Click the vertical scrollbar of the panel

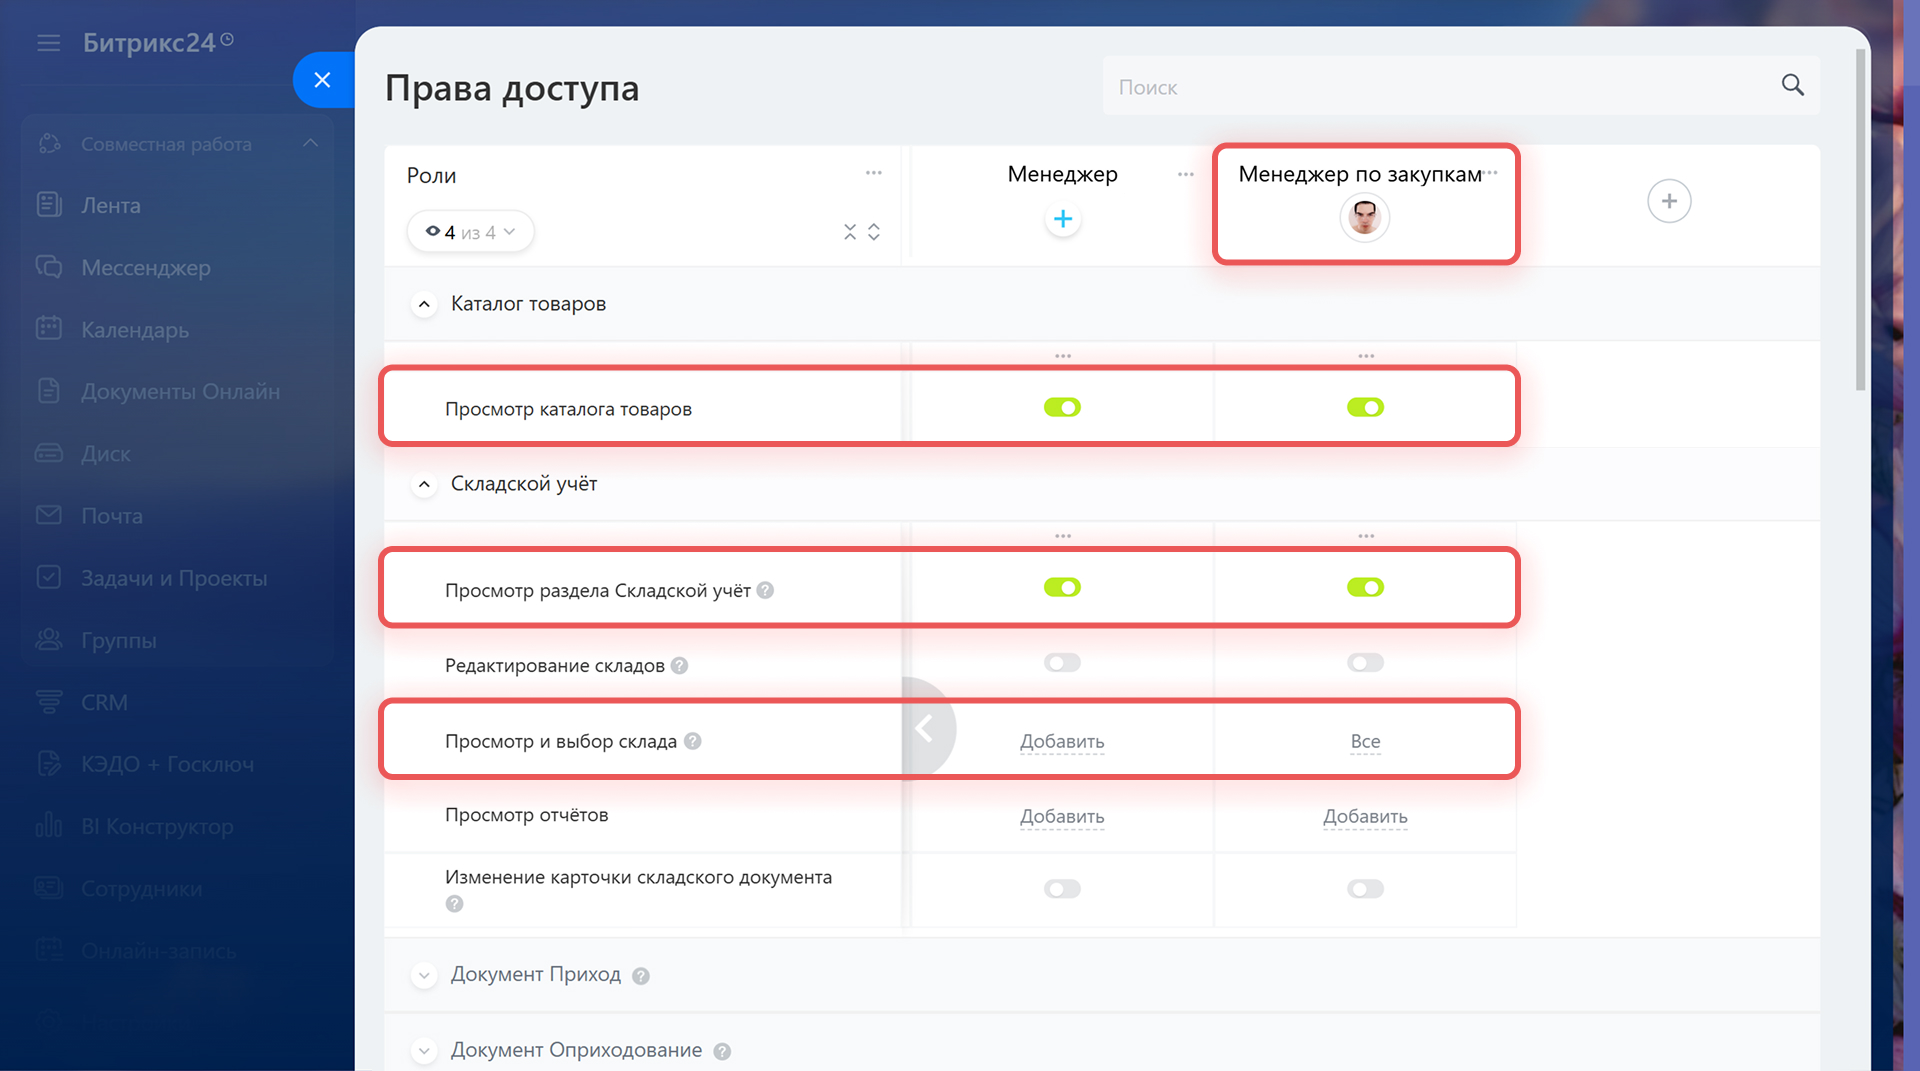pyautogui.click(x=1860, y=220)
